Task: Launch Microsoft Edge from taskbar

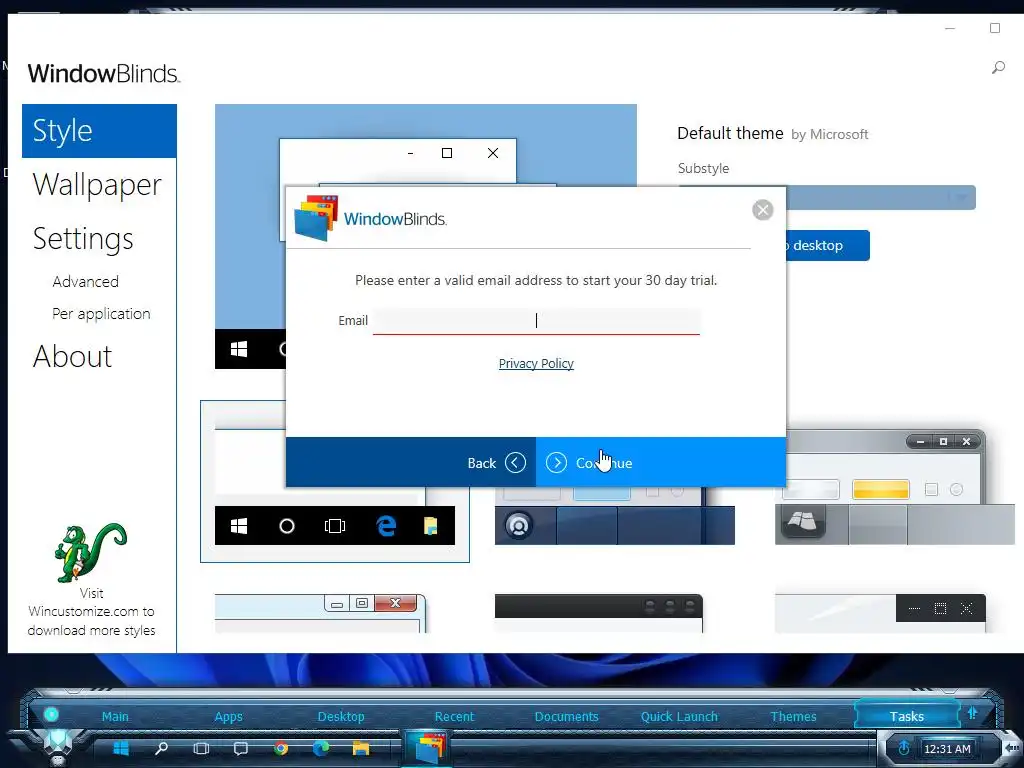Action: pos(321,748)
